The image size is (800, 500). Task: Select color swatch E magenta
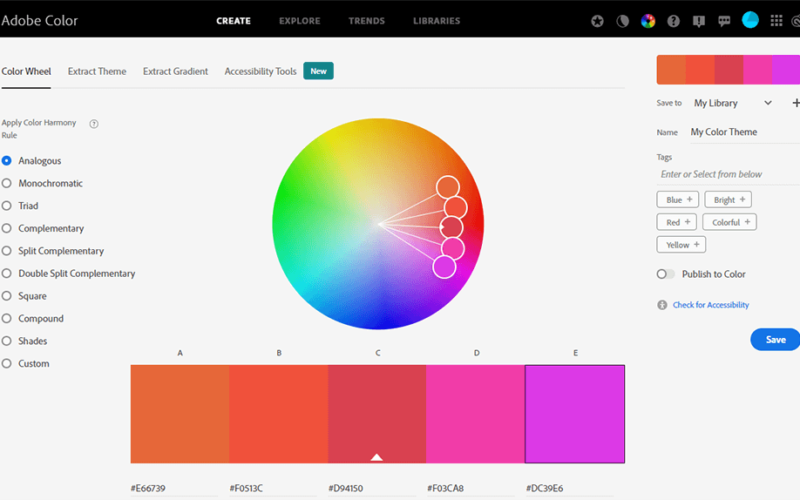575,414
